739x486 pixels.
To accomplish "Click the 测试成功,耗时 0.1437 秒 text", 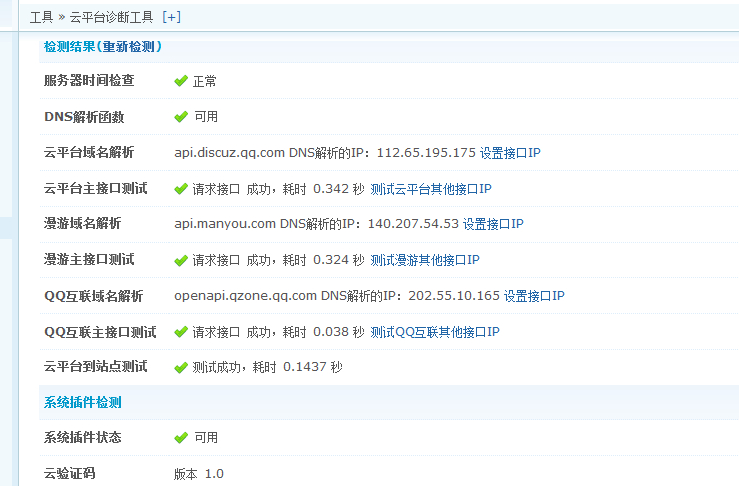I will 267,367.
